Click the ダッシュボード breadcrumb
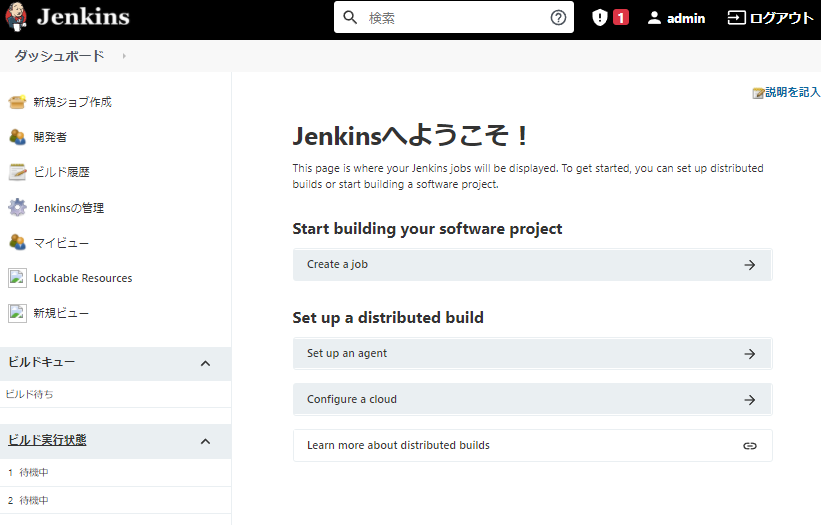 [59, 56]
